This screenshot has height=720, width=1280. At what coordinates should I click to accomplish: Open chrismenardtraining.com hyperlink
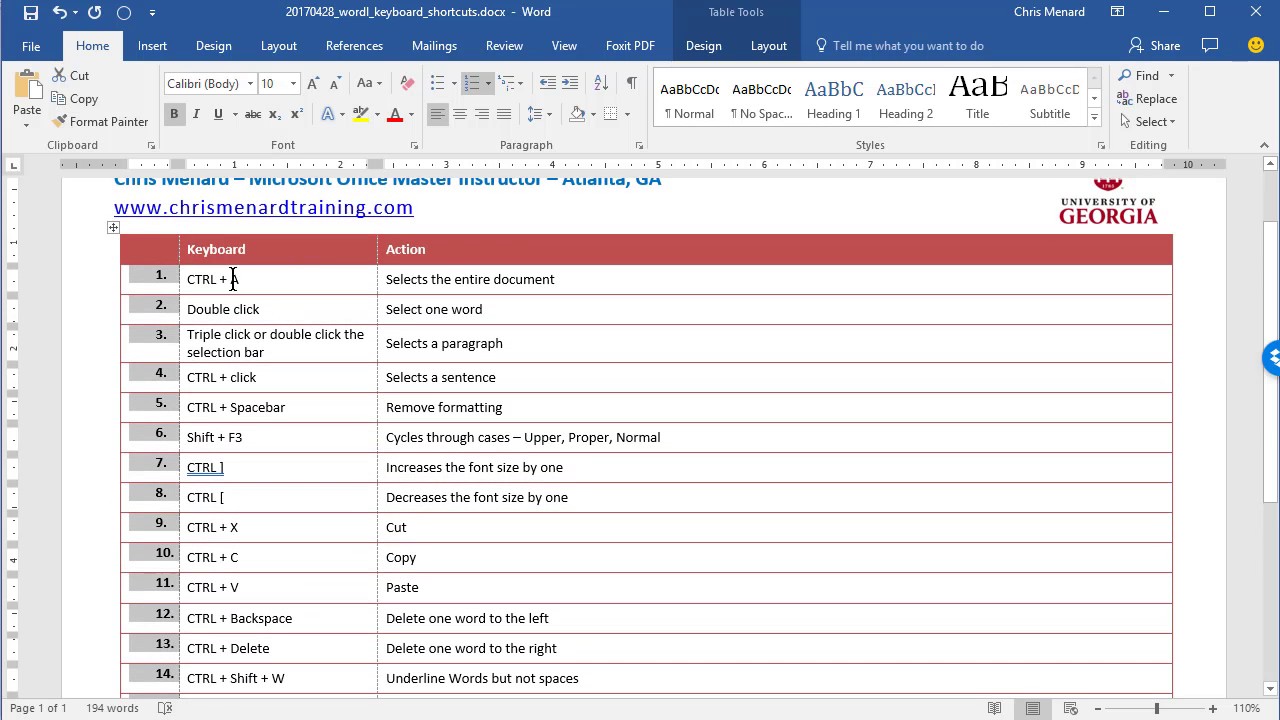point(263,207)
